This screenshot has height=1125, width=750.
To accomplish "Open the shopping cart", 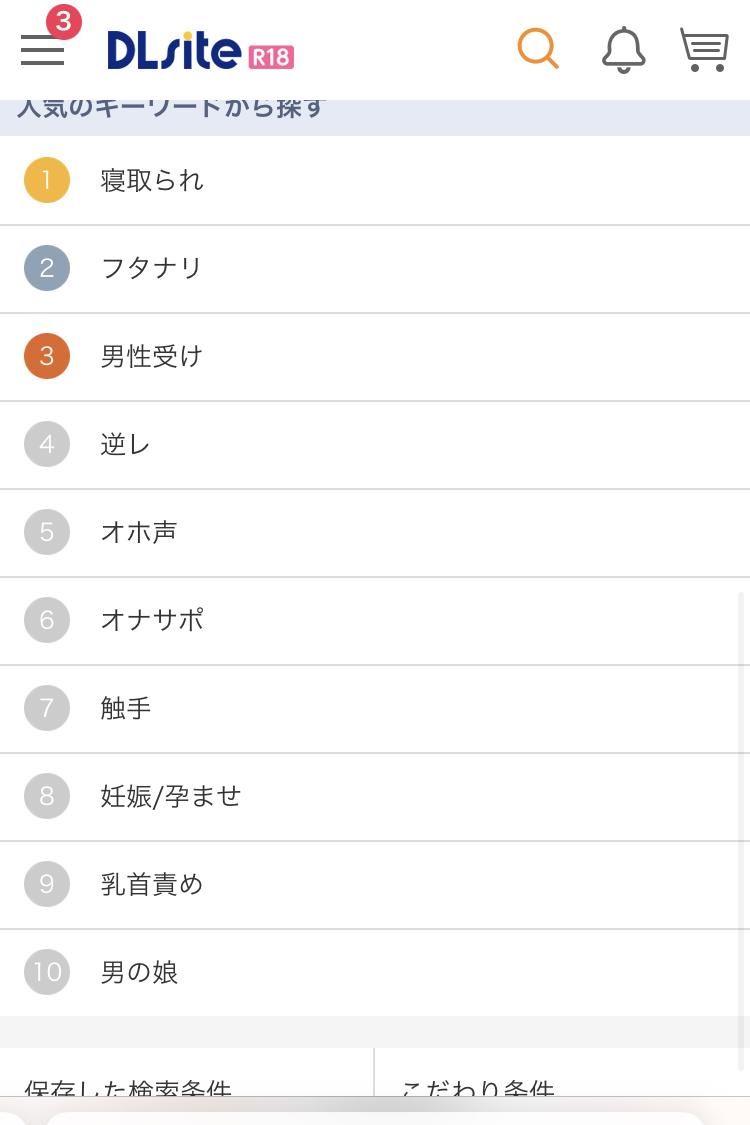I will coord(704,49).
